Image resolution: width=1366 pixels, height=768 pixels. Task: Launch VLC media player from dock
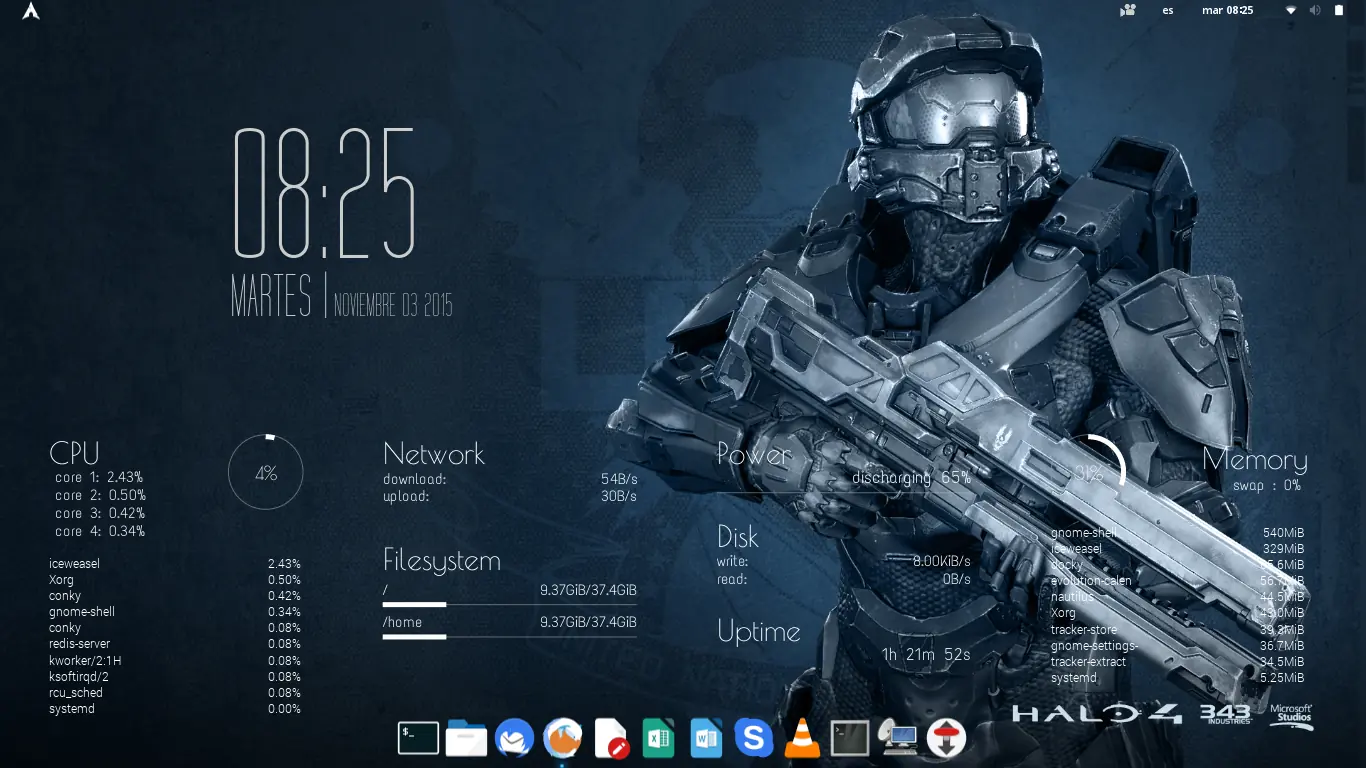click(x=802, y=738)
